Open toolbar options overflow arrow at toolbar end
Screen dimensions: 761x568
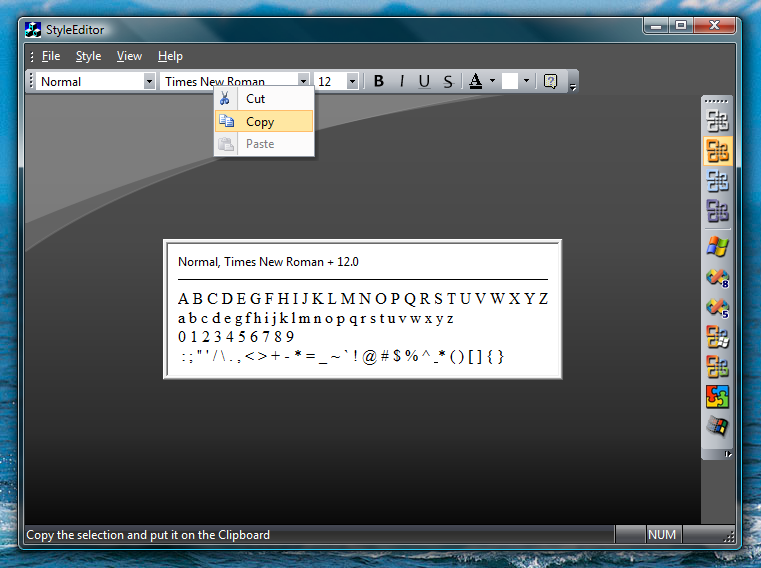click(573, 87)
